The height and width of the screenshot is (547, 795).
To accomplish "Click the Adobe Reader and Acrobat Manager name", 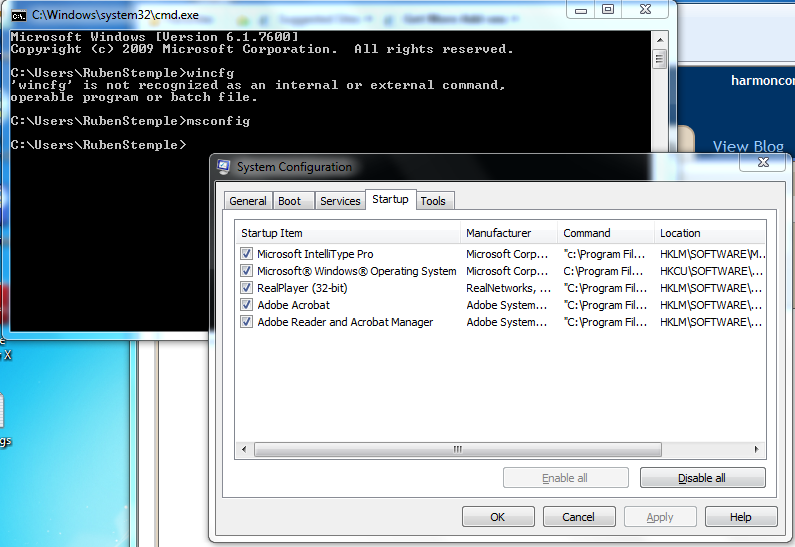I will click(345, 322).
